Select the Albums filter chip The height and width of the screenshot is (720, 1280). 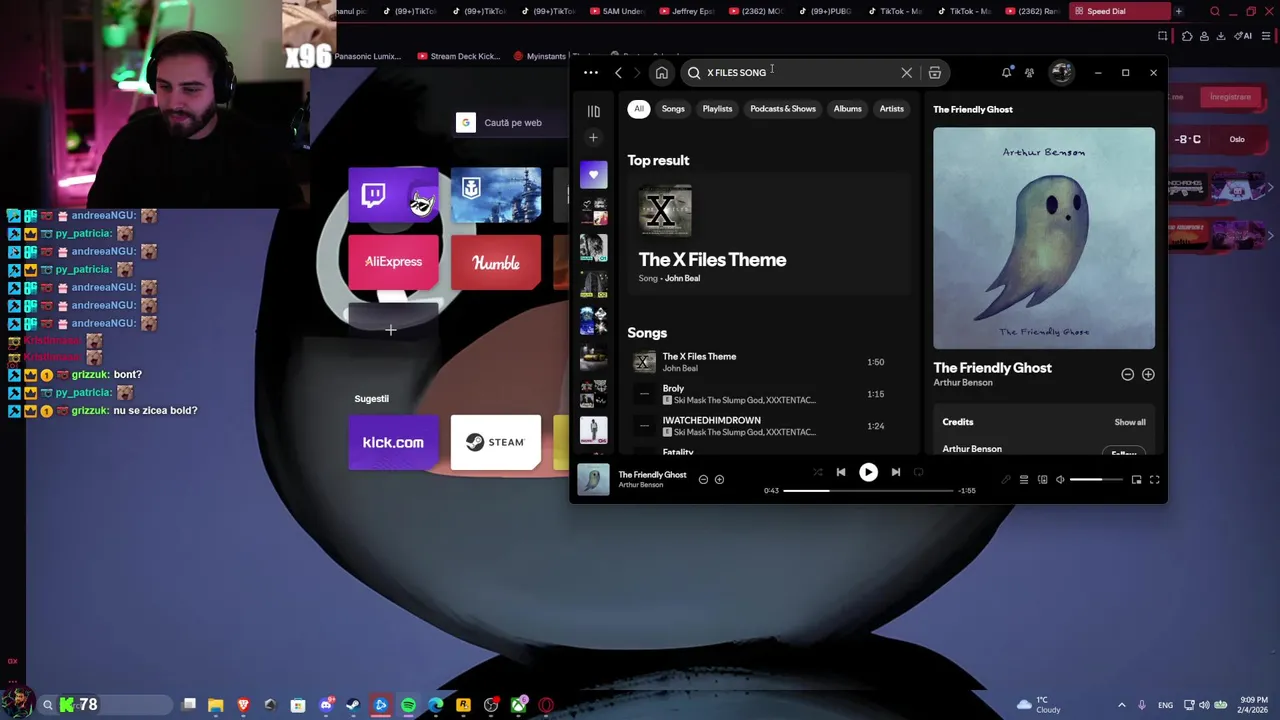[847, 108]
